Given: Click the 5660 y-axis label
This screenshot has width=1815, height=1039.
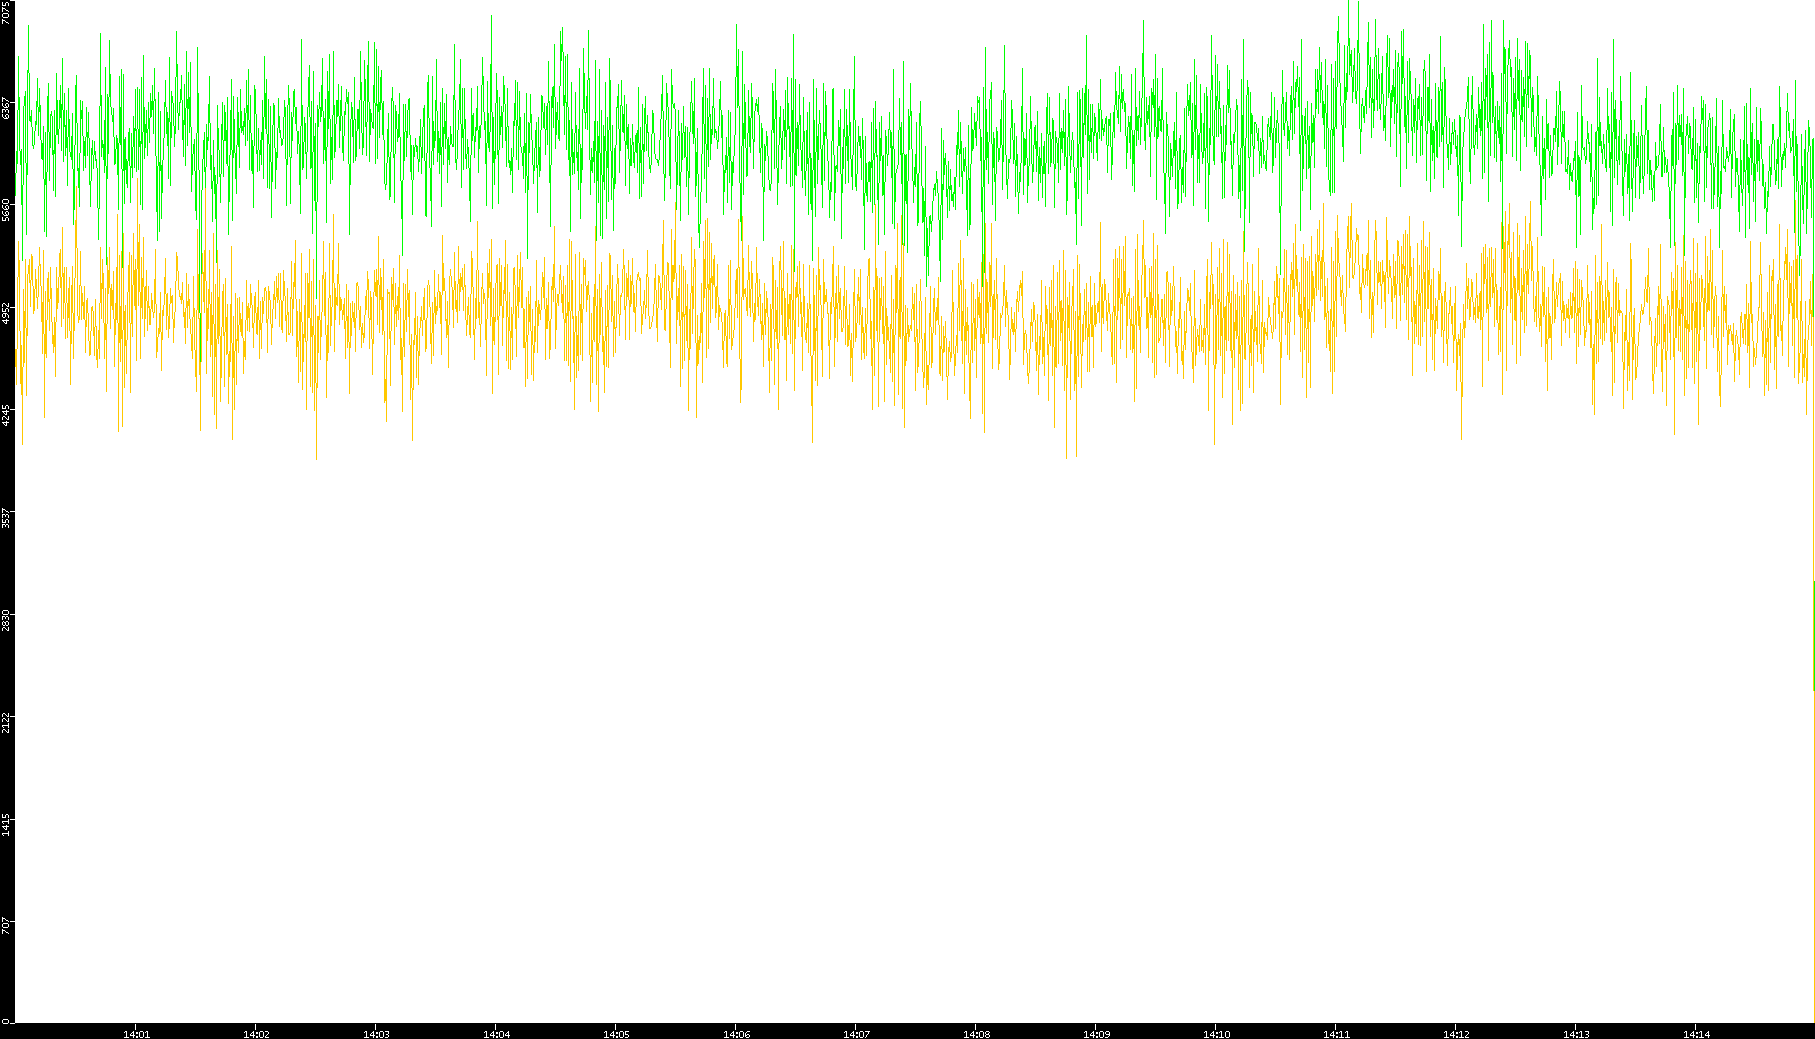Looking at the screenshot, I should coord(7,210).
